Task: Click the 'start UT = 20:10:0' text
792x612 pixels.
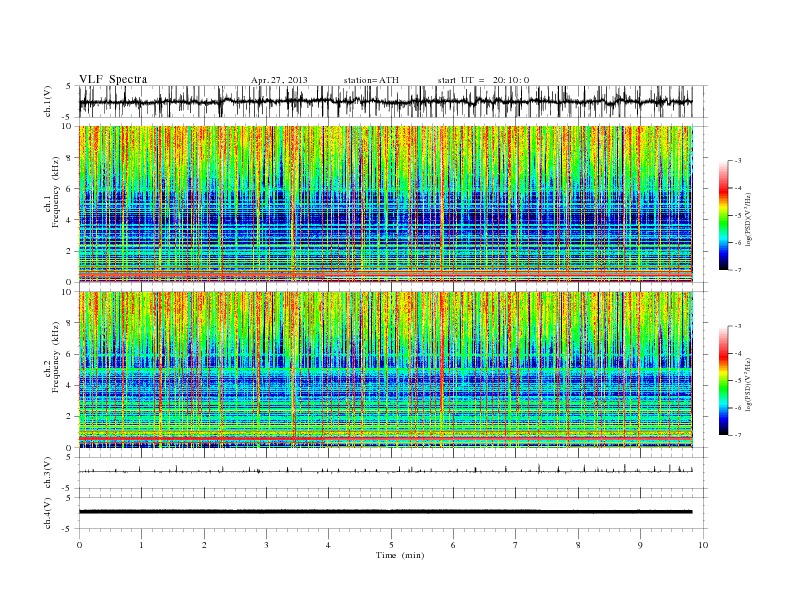Action: [x=483, y=80]
